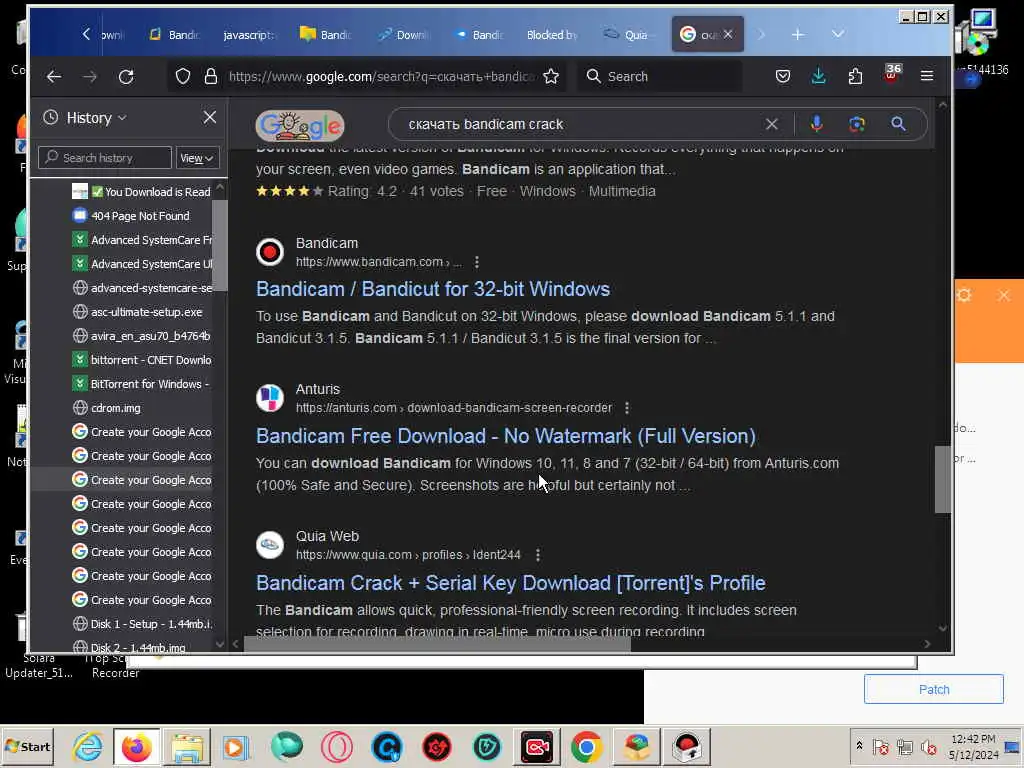1024x768 pixels.
Task: Click the URL address bar
Action: [x=381, y=76]
